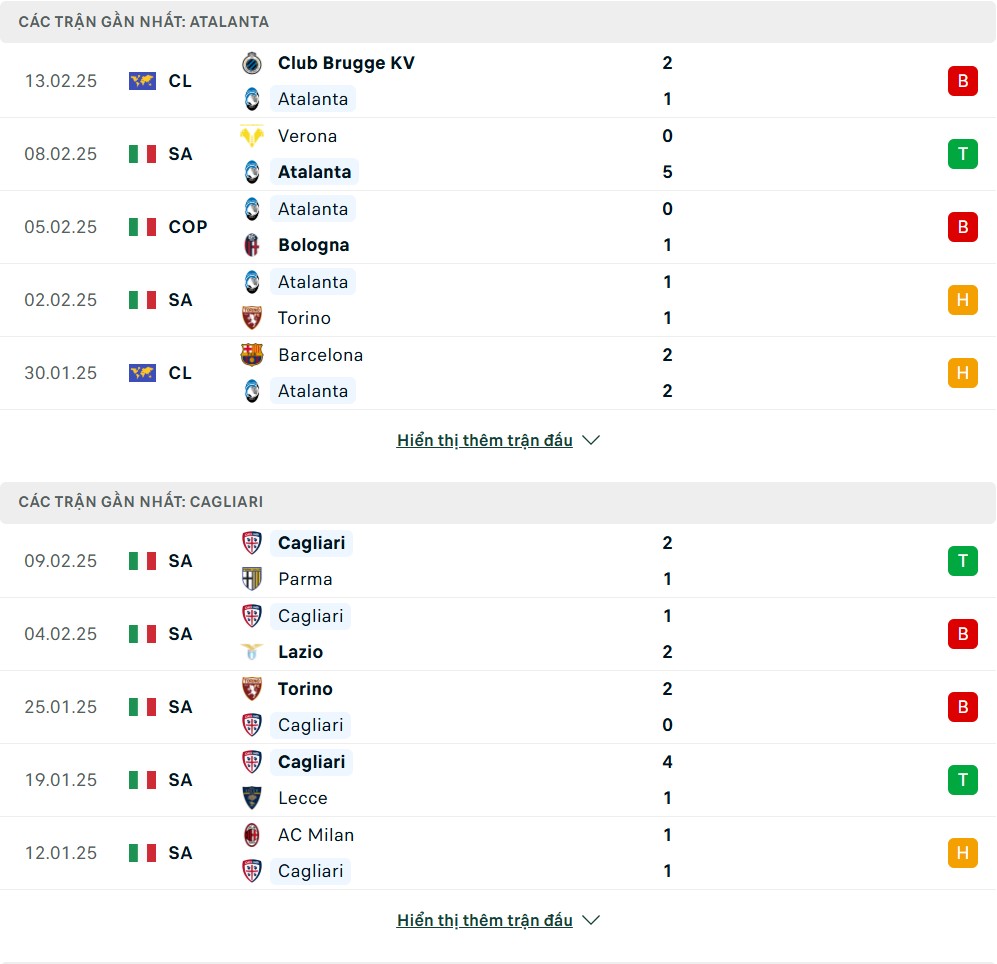Click red B badge for Club Brugge match

[963, 81]
